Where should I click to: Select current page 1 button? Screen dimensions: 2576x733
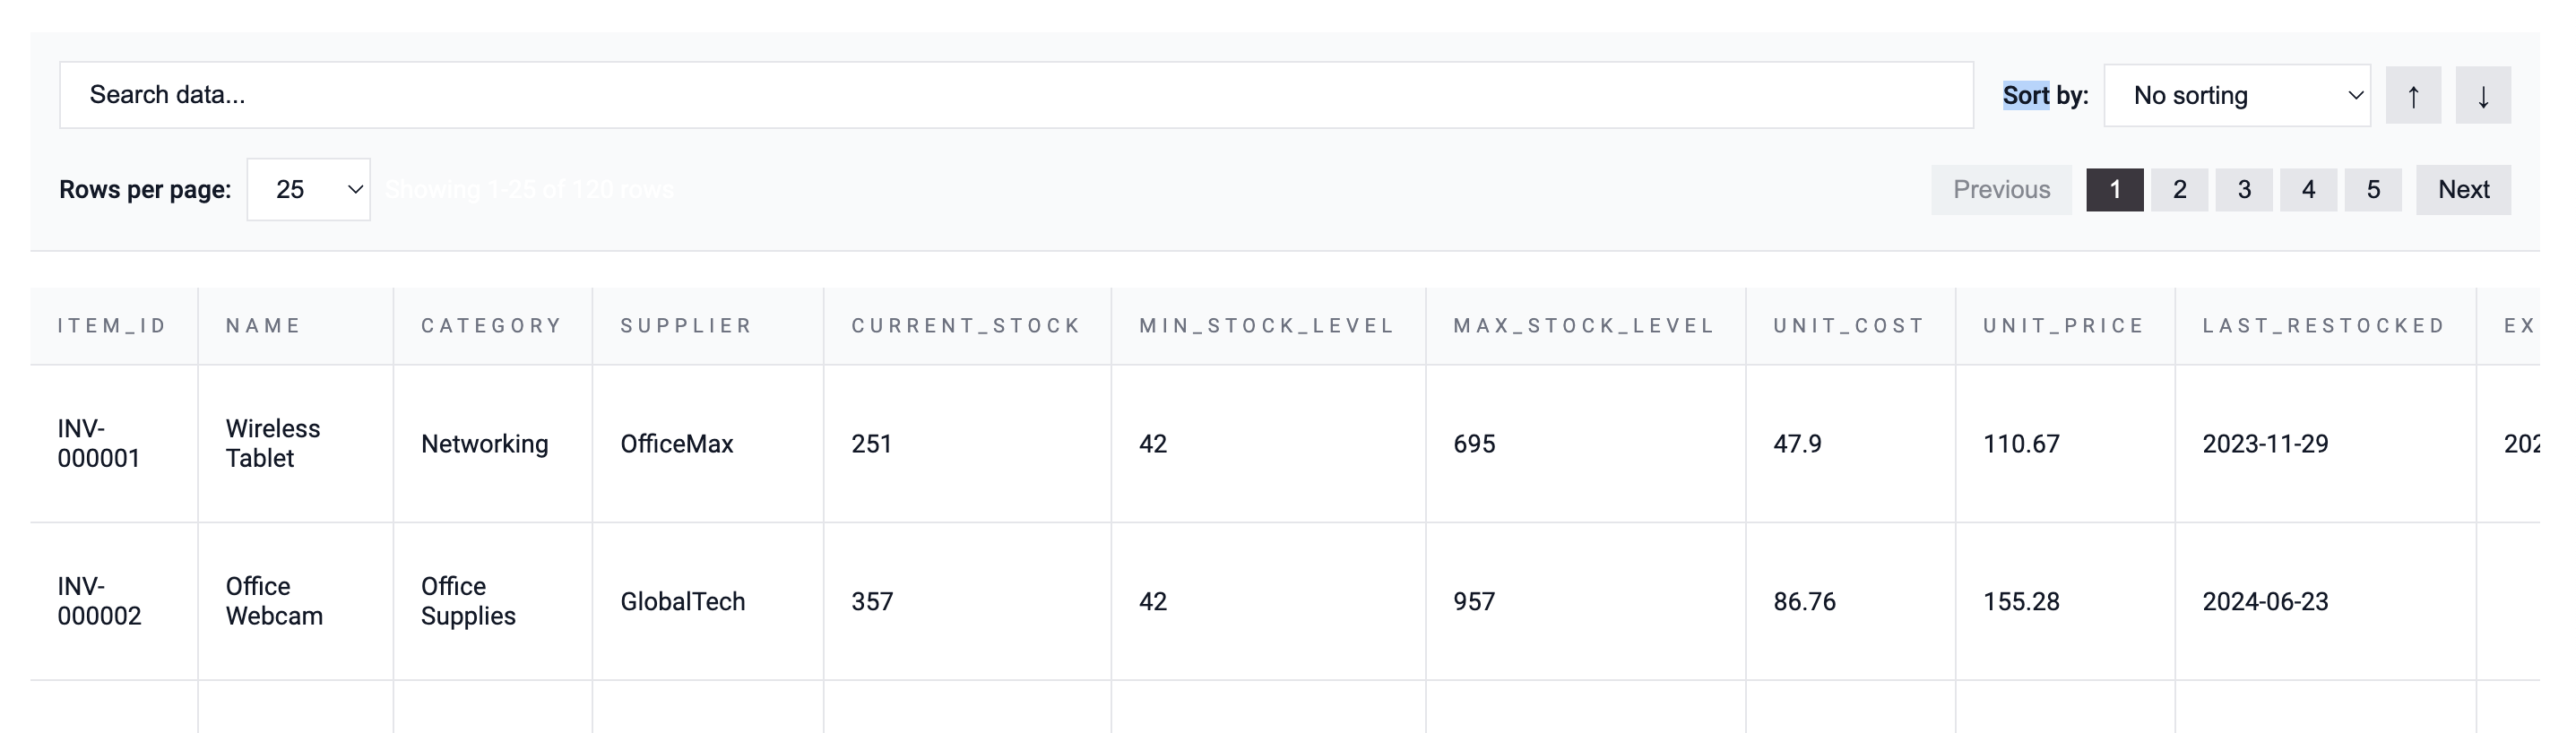[2114, 190]
